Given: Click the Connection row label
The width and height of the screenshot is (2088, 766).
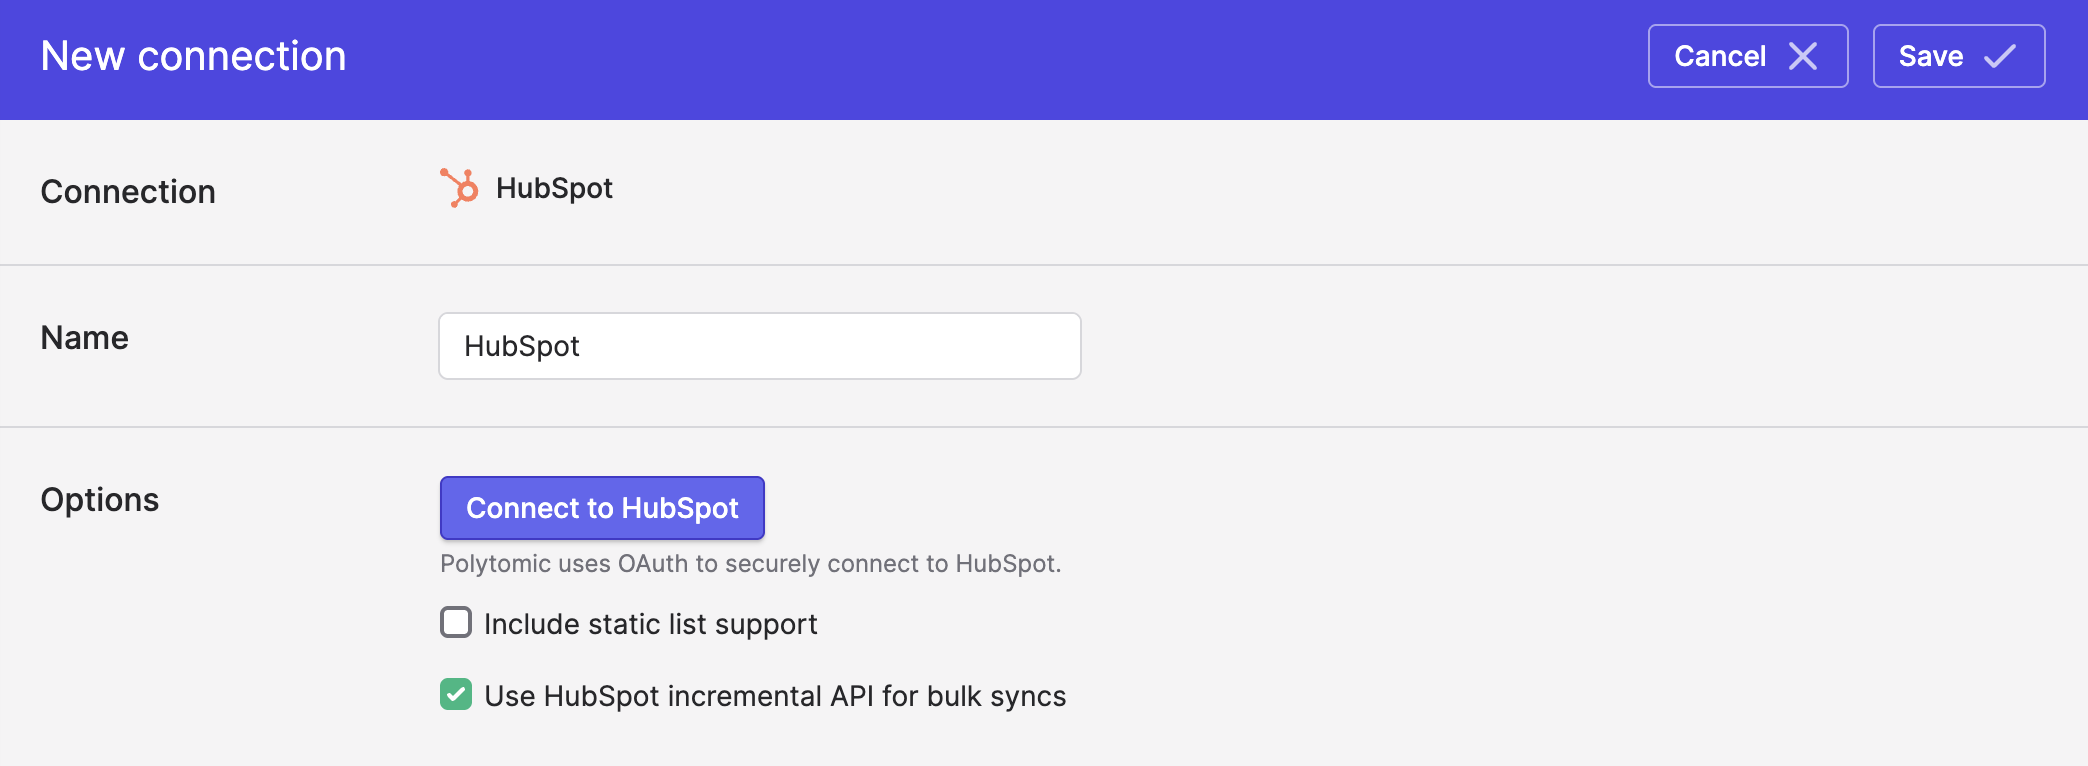Looking at the screenshot, I should tap(128, 192).
